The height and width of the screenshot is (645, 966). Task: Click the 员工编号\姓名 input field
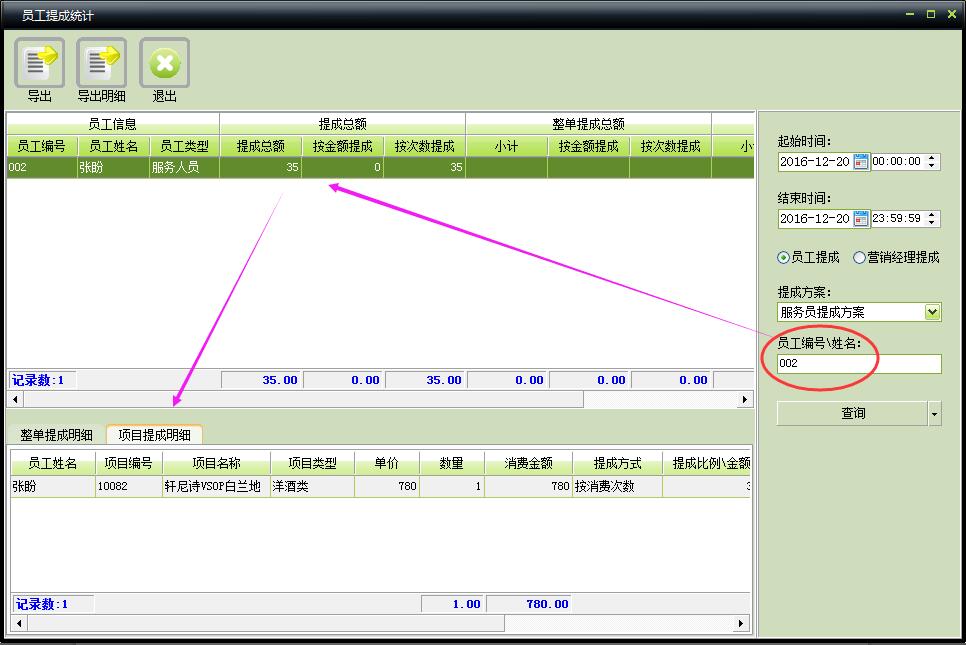tap(859, 363)
